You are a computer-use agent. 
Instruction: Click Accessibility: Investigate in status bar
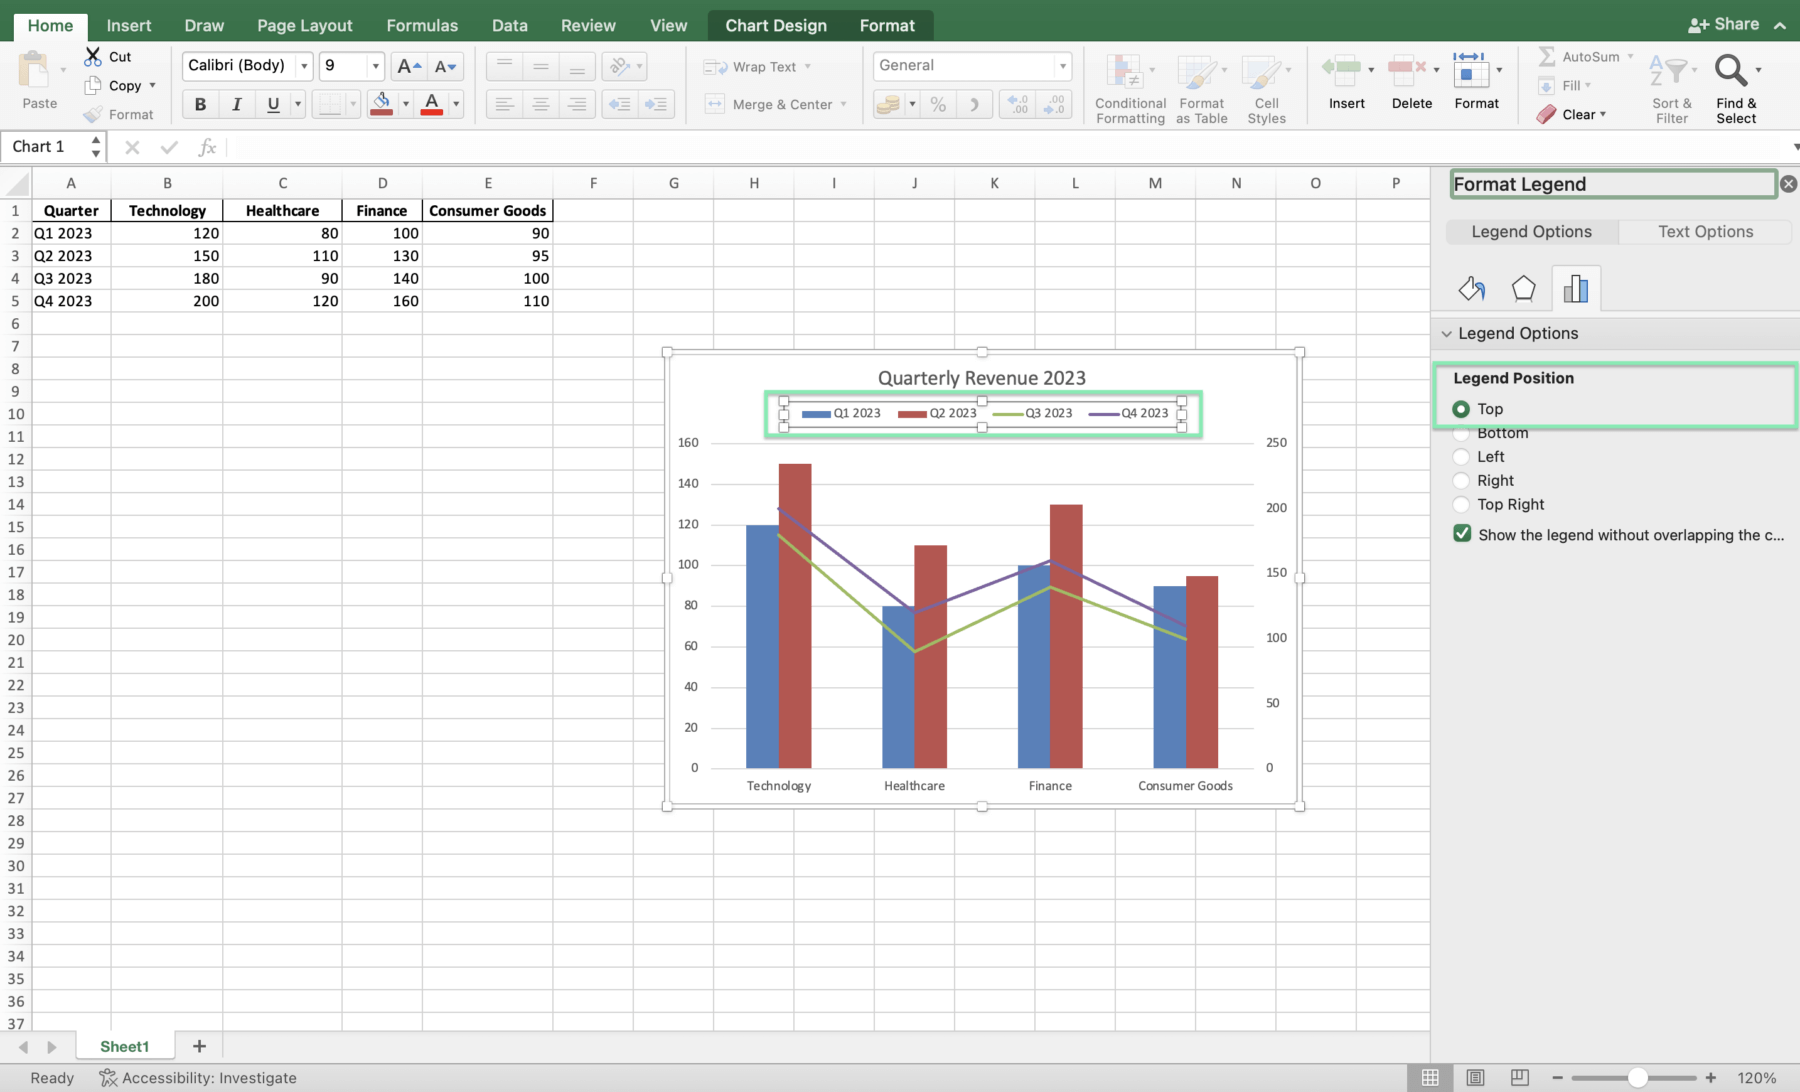(x=198, y=1078)
